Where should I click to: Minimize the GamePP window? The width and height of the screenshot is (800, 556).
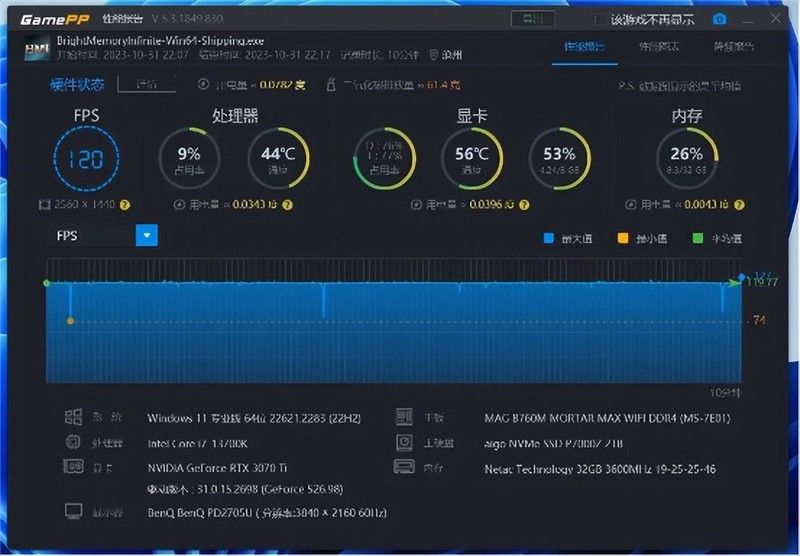(x=748, y=20)
